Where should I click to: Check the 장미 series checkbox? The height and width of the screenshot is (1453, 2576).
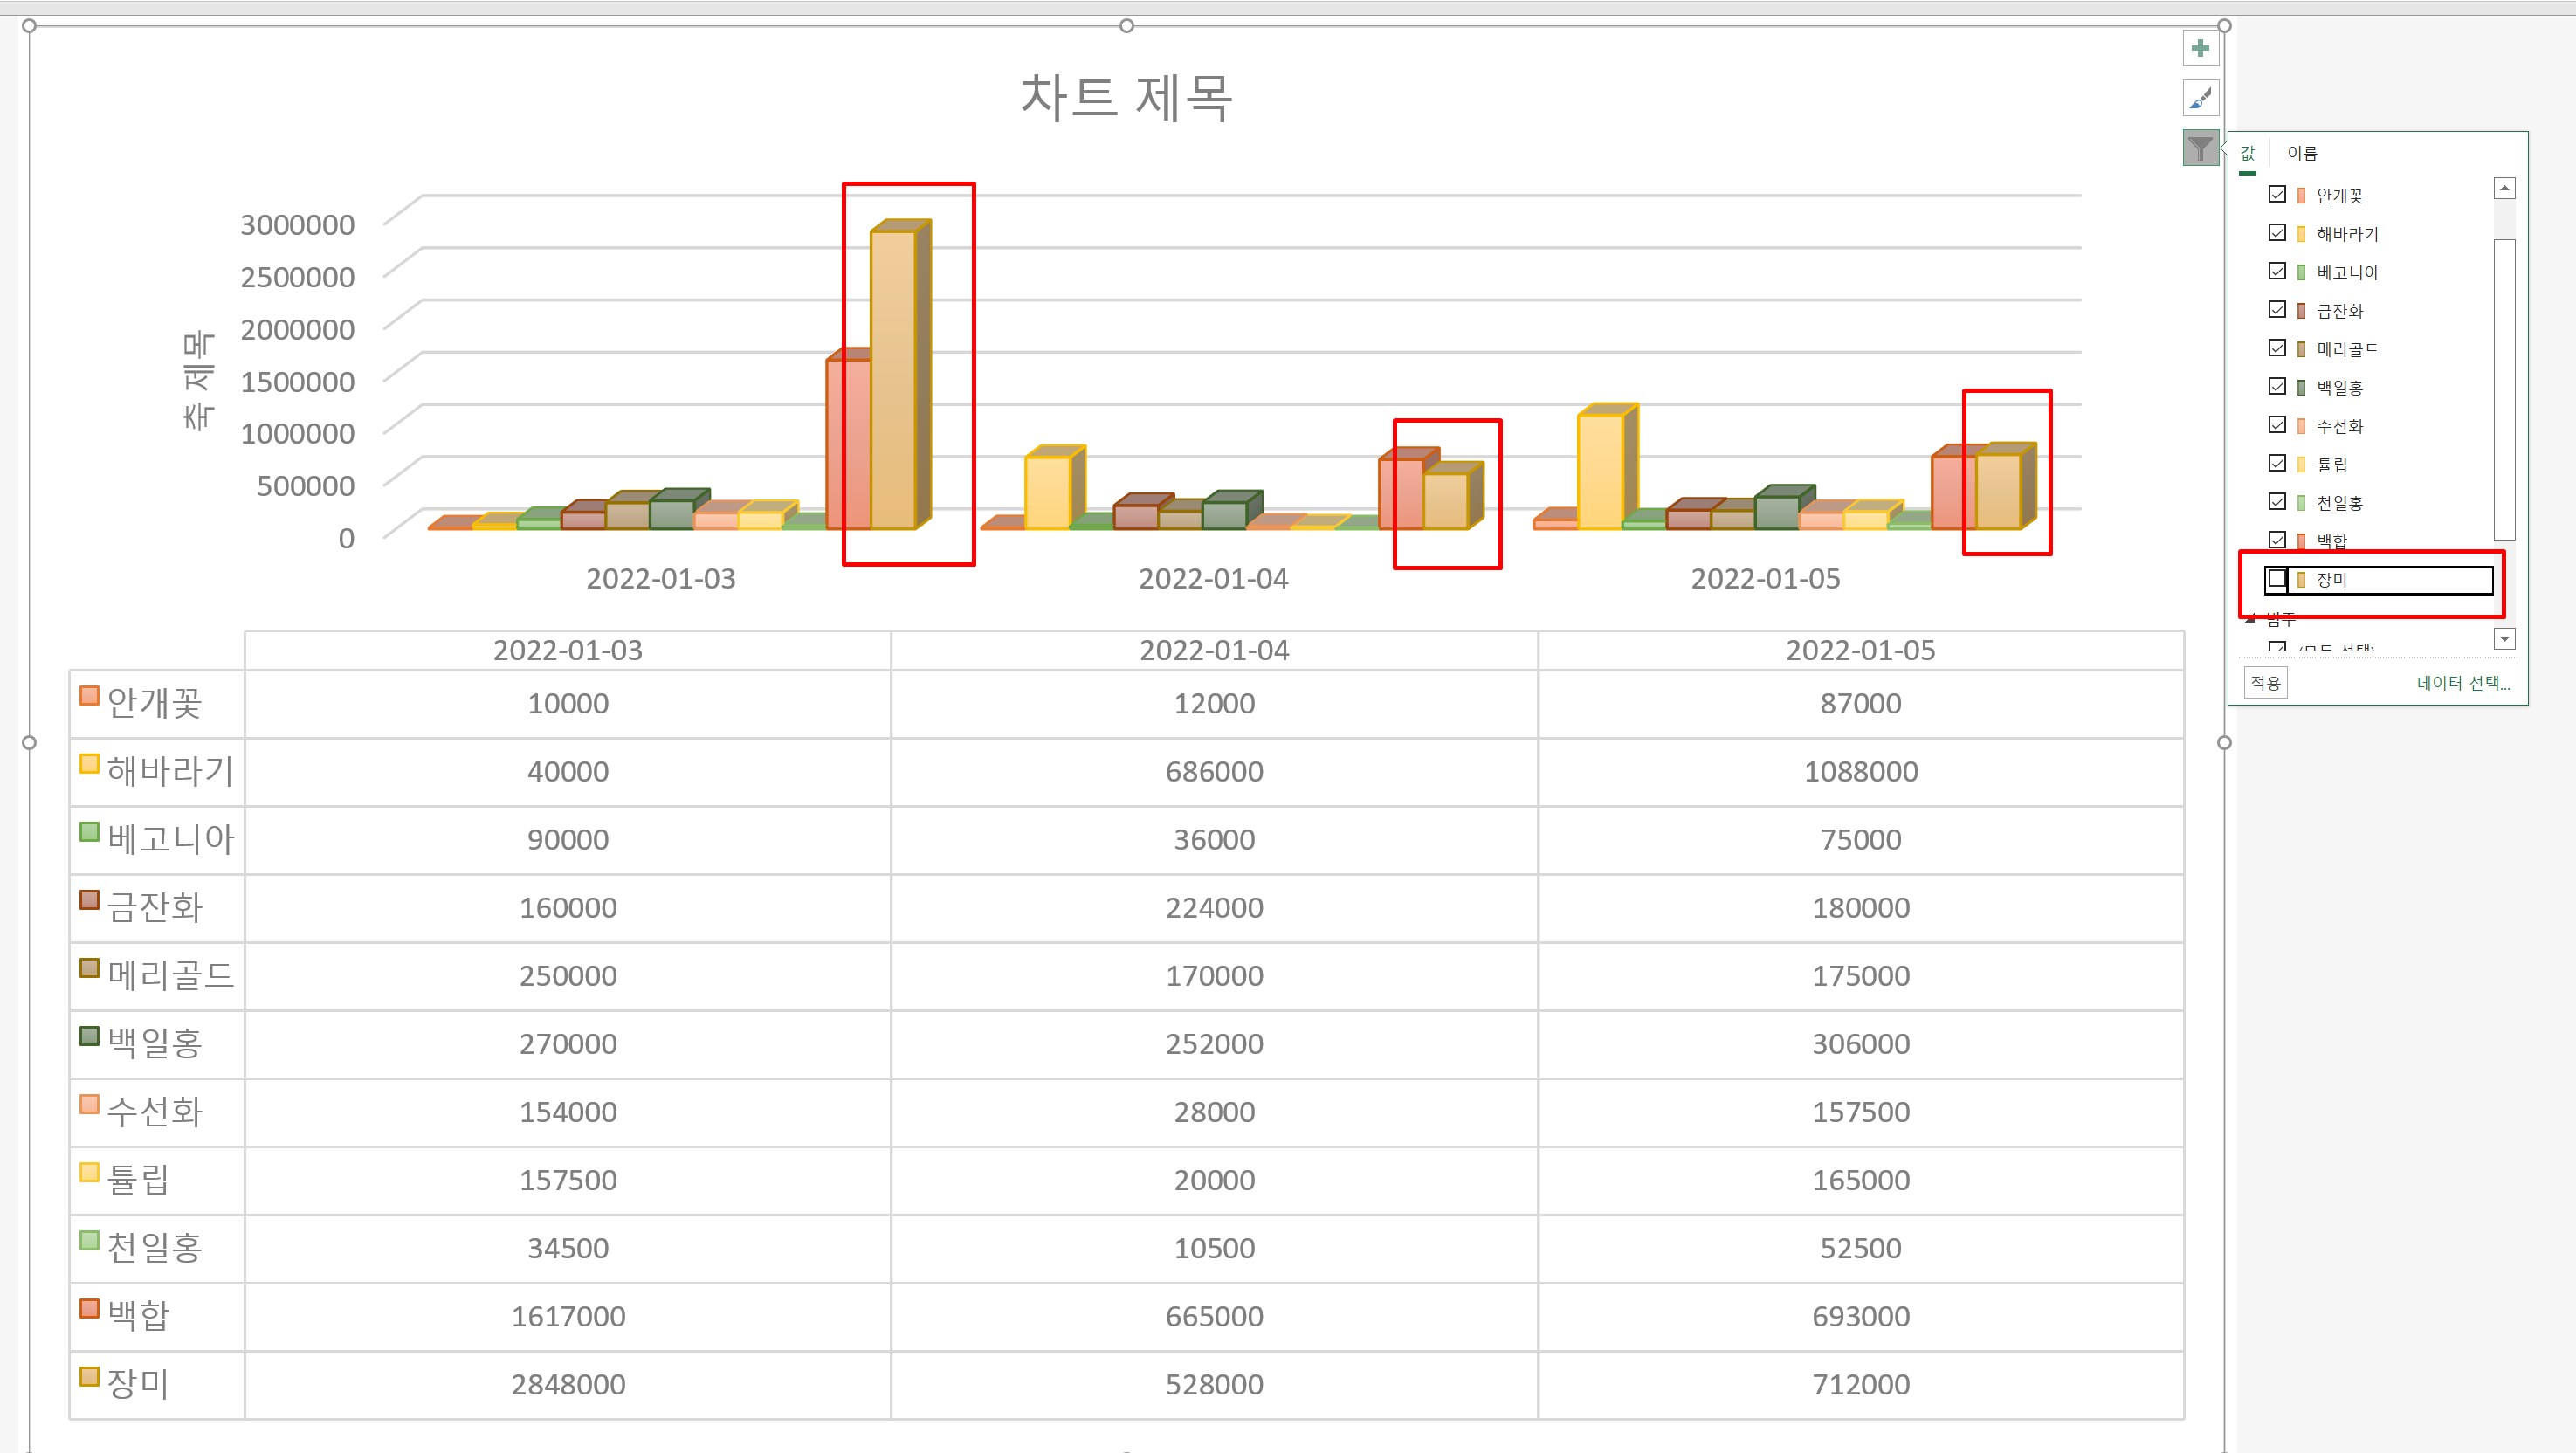(2277, 579)
